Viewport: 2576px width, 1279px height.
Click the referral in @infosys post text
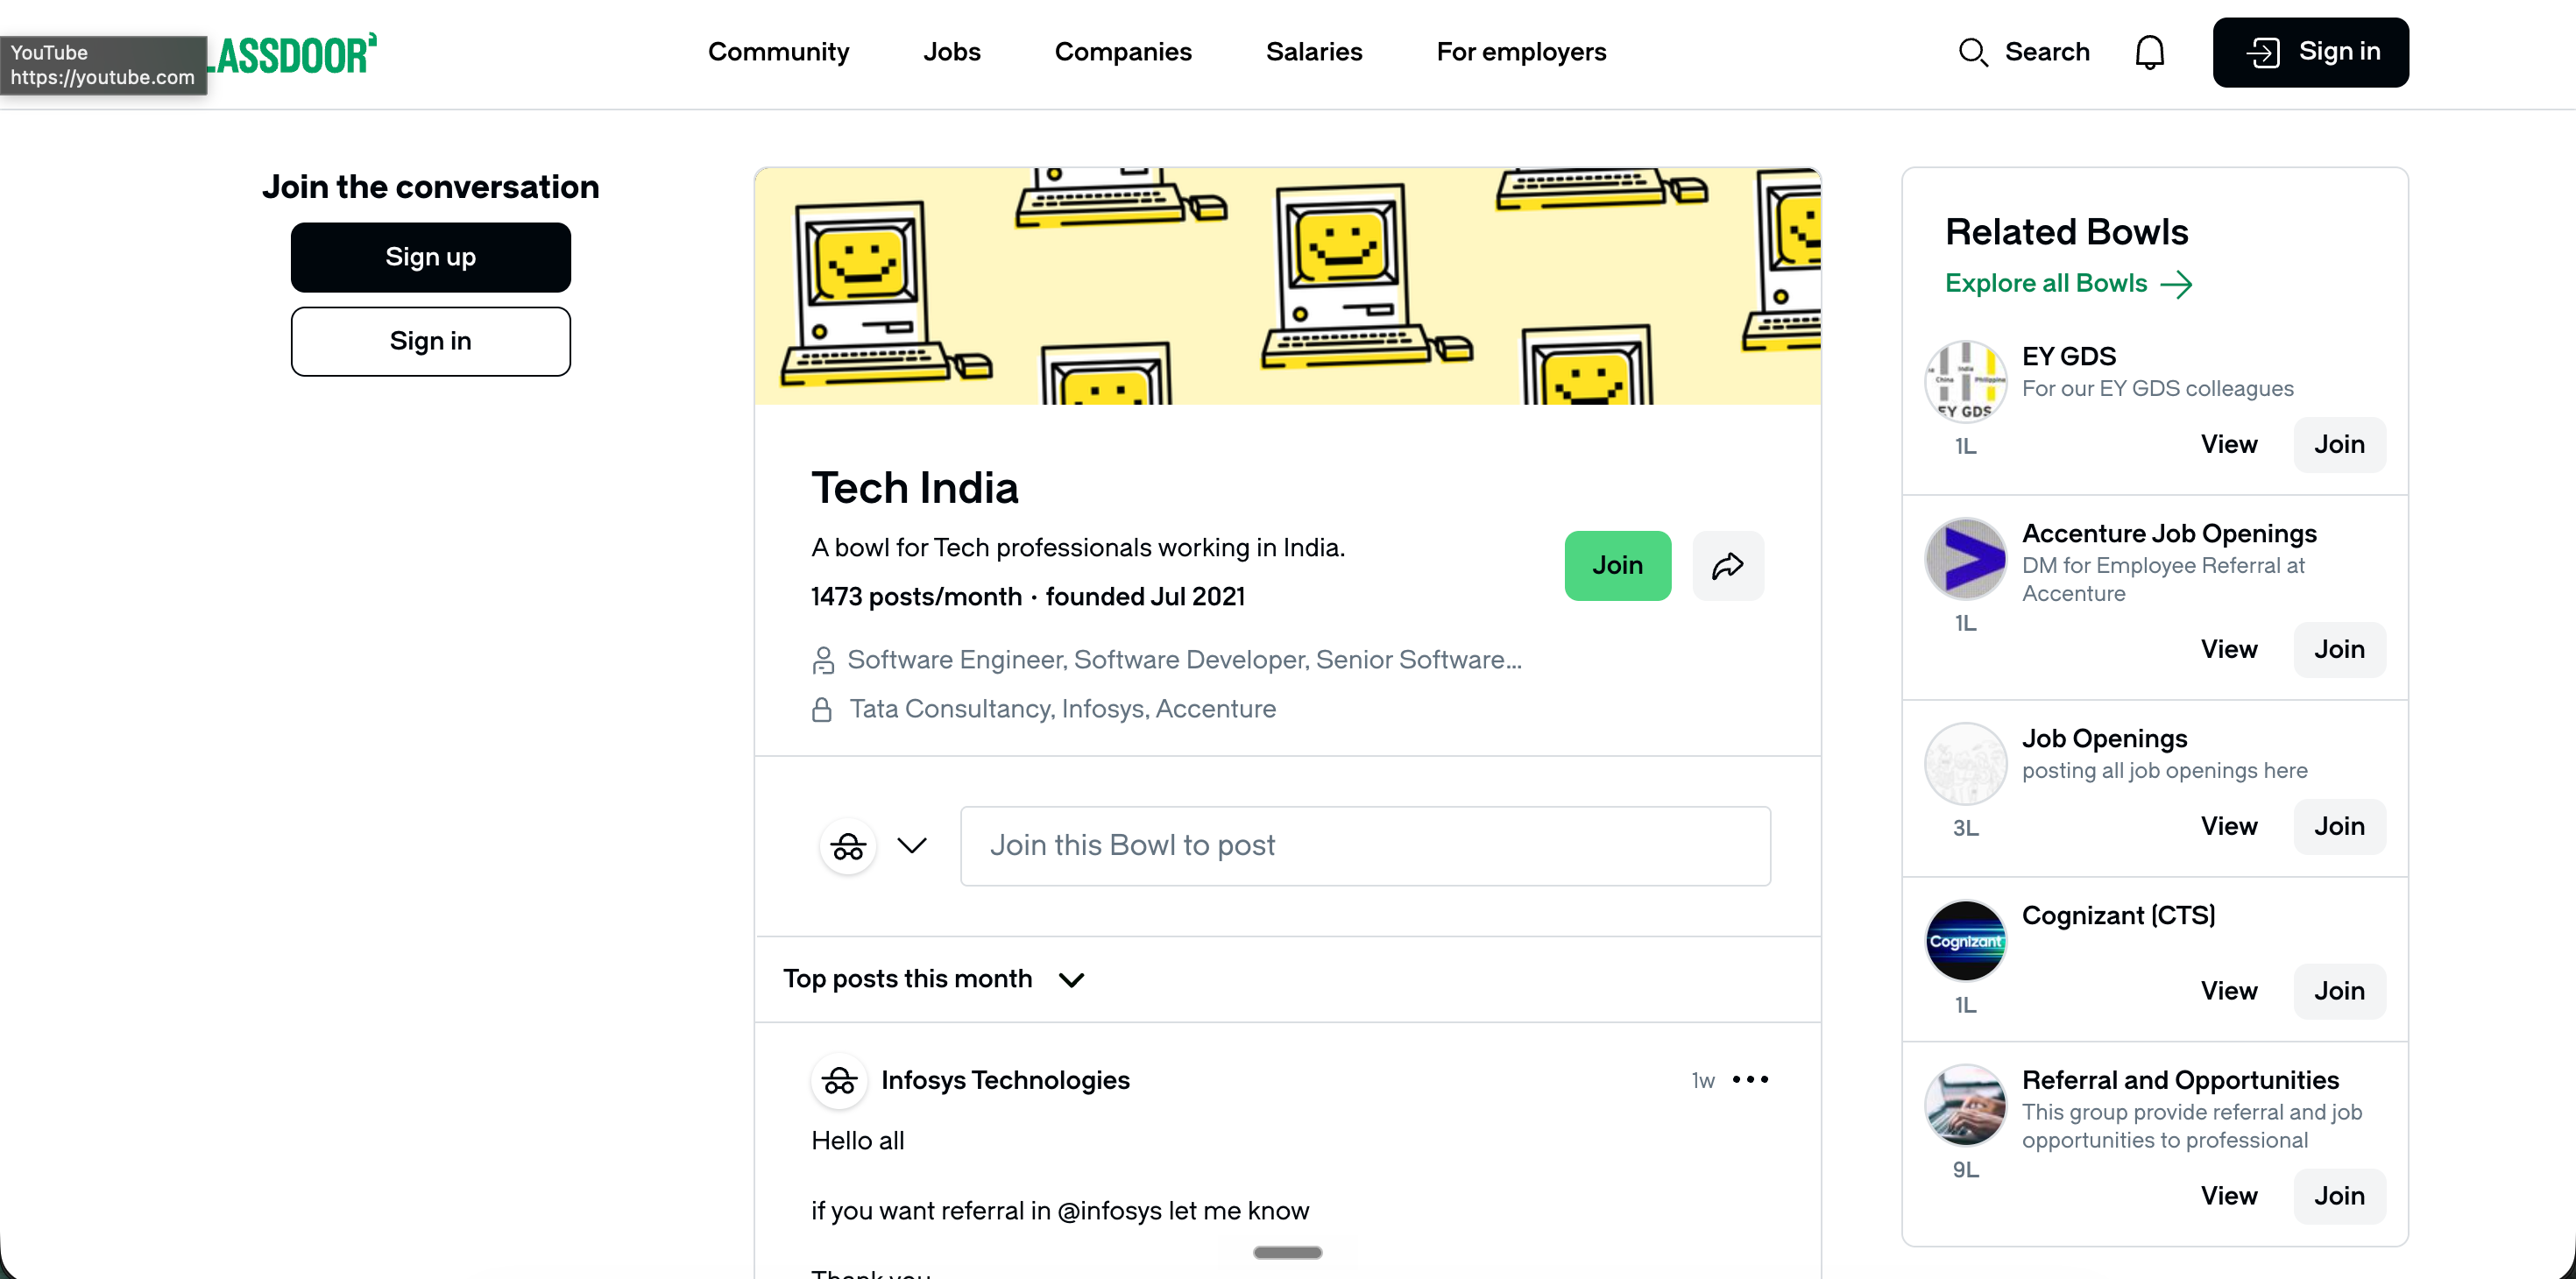coord(1059,1211)
